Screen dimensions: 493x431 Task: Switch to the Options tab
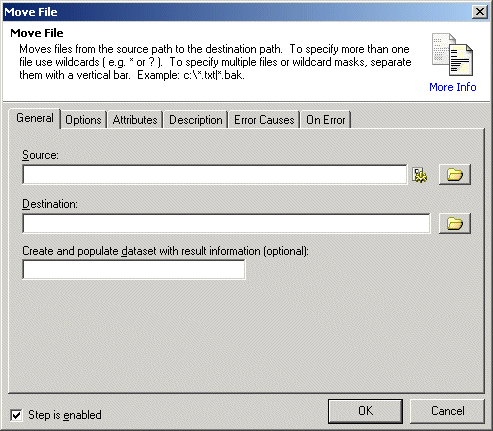pos(83,120)
